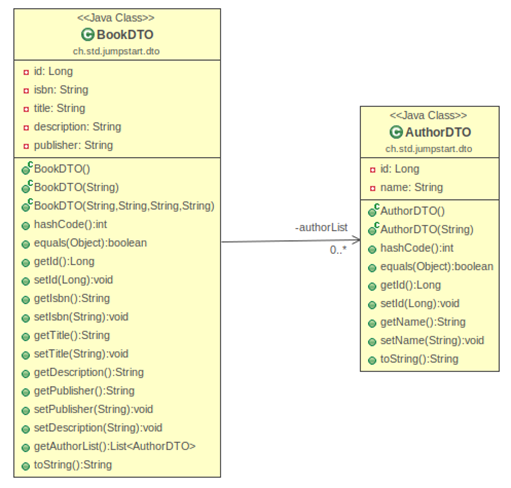The height and width of the screenshot is (488, 511).
Task: Select the public method icon for getName()
Action: click(x=372, y=323)
